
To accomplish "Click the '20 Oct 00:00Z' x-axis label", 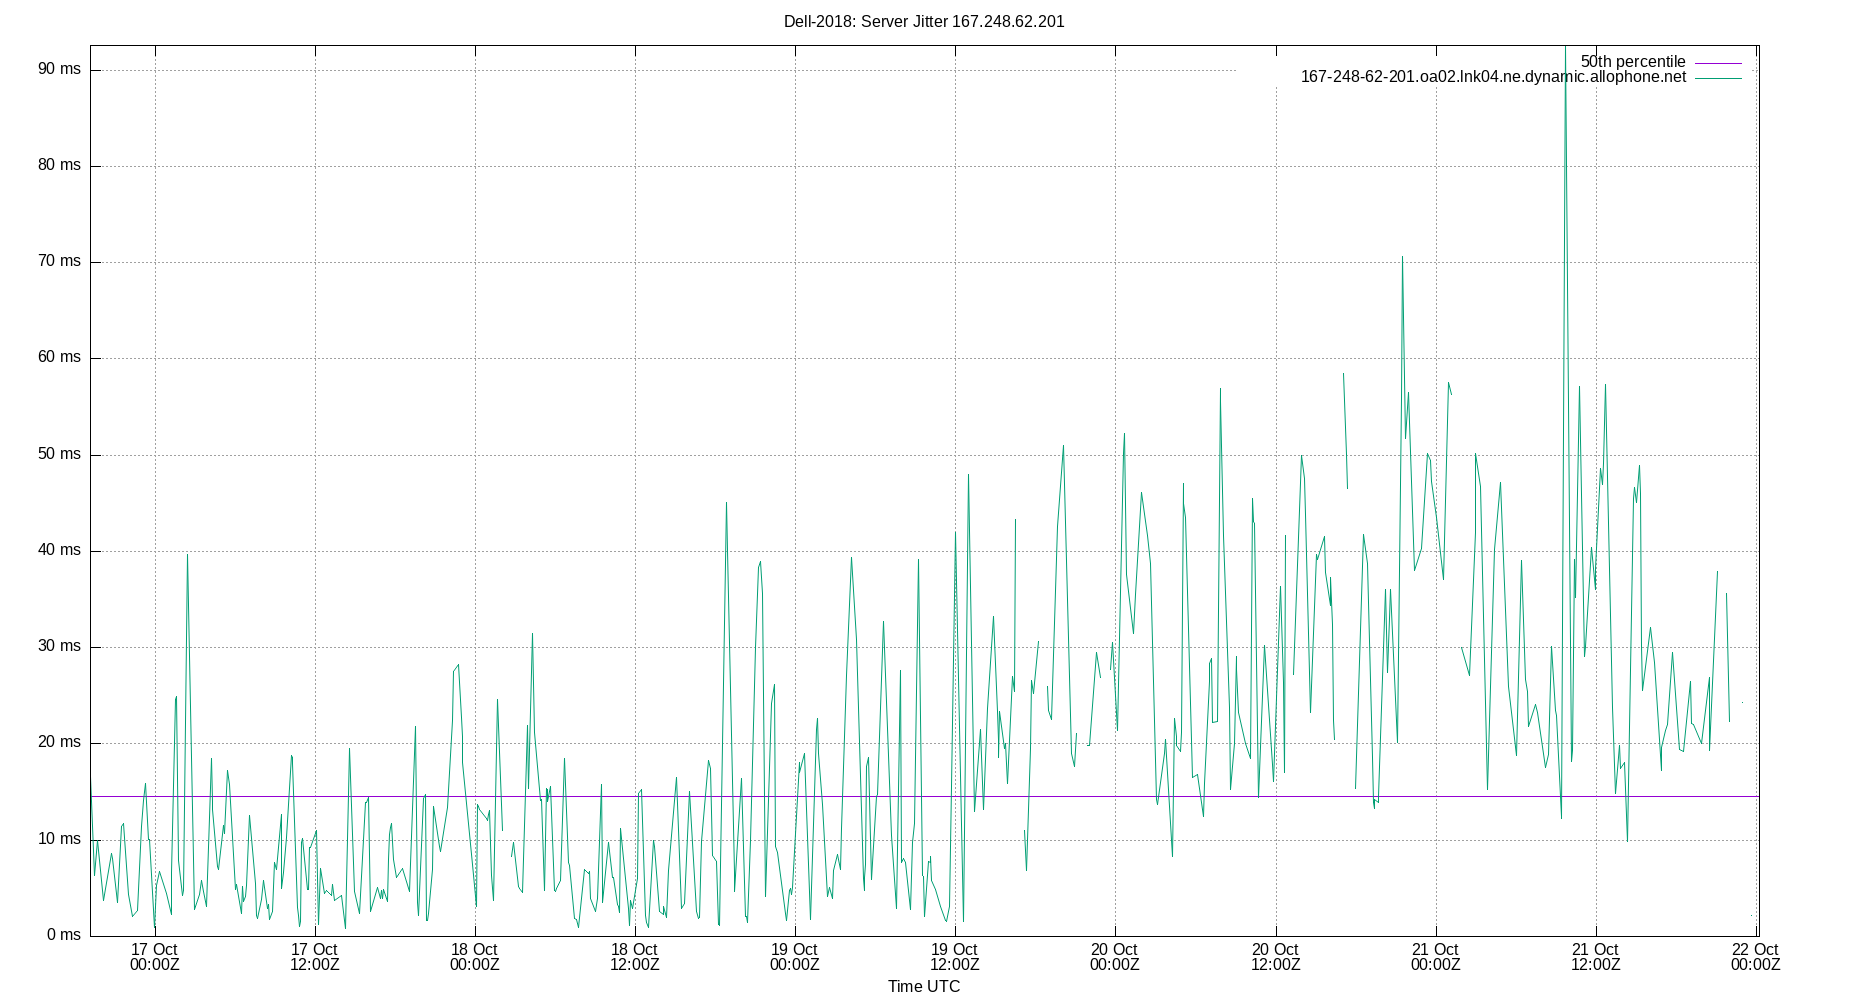I will [1114, 957].
